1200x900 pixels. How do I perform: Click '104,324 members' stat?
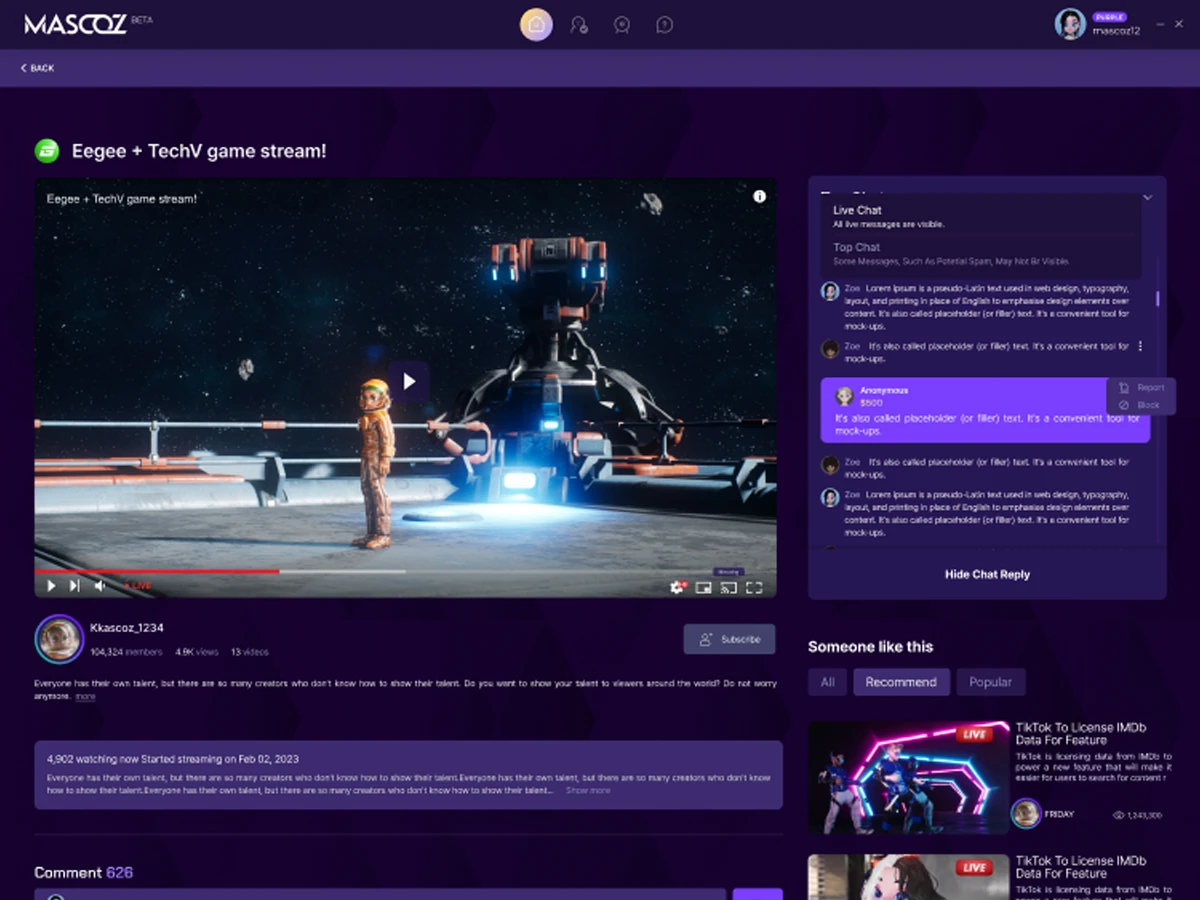[126, 652]
